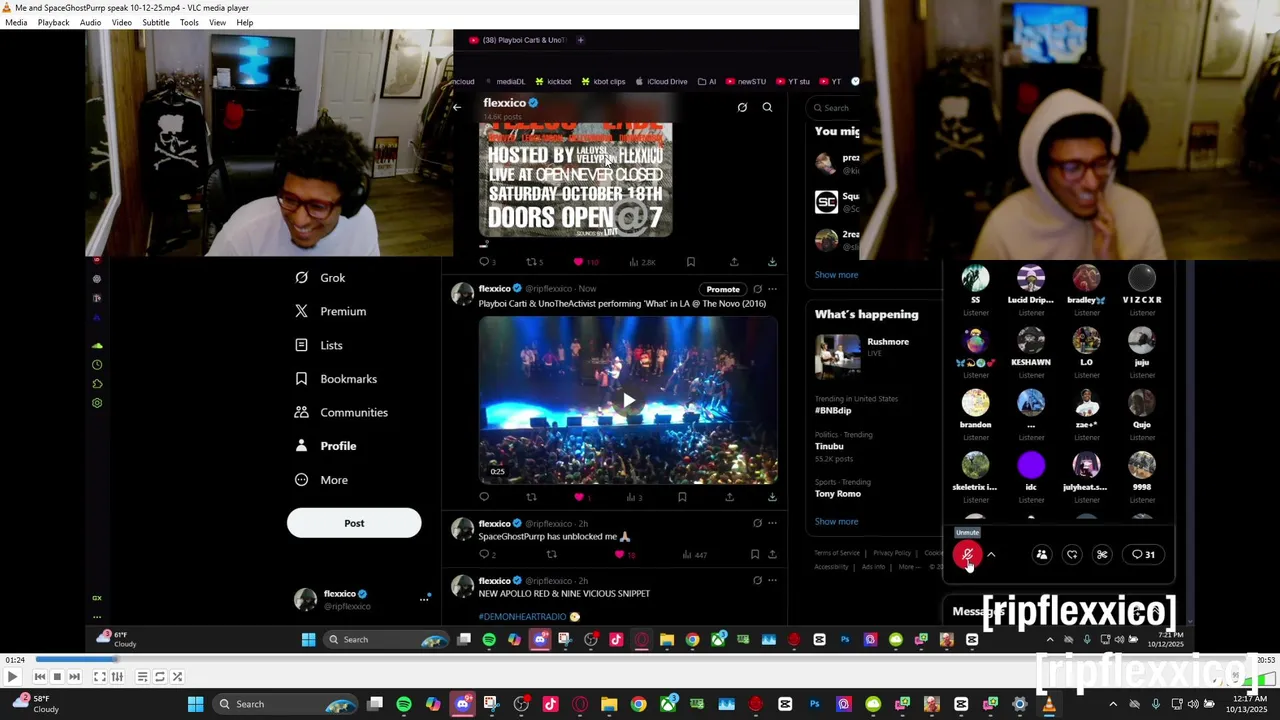Skip to next media in VLC
1280x720 pixels.
[74, 677]
